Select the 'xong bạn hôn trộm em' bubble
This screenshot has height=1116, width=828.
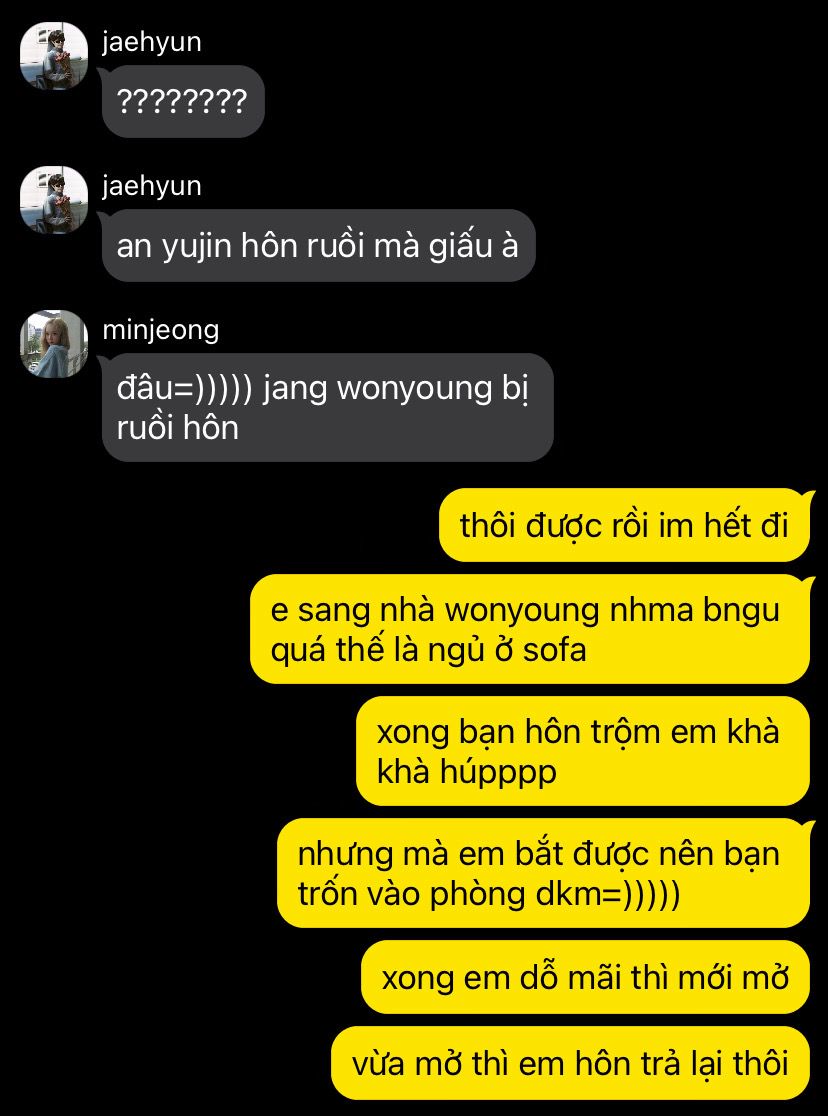point(582,752)
